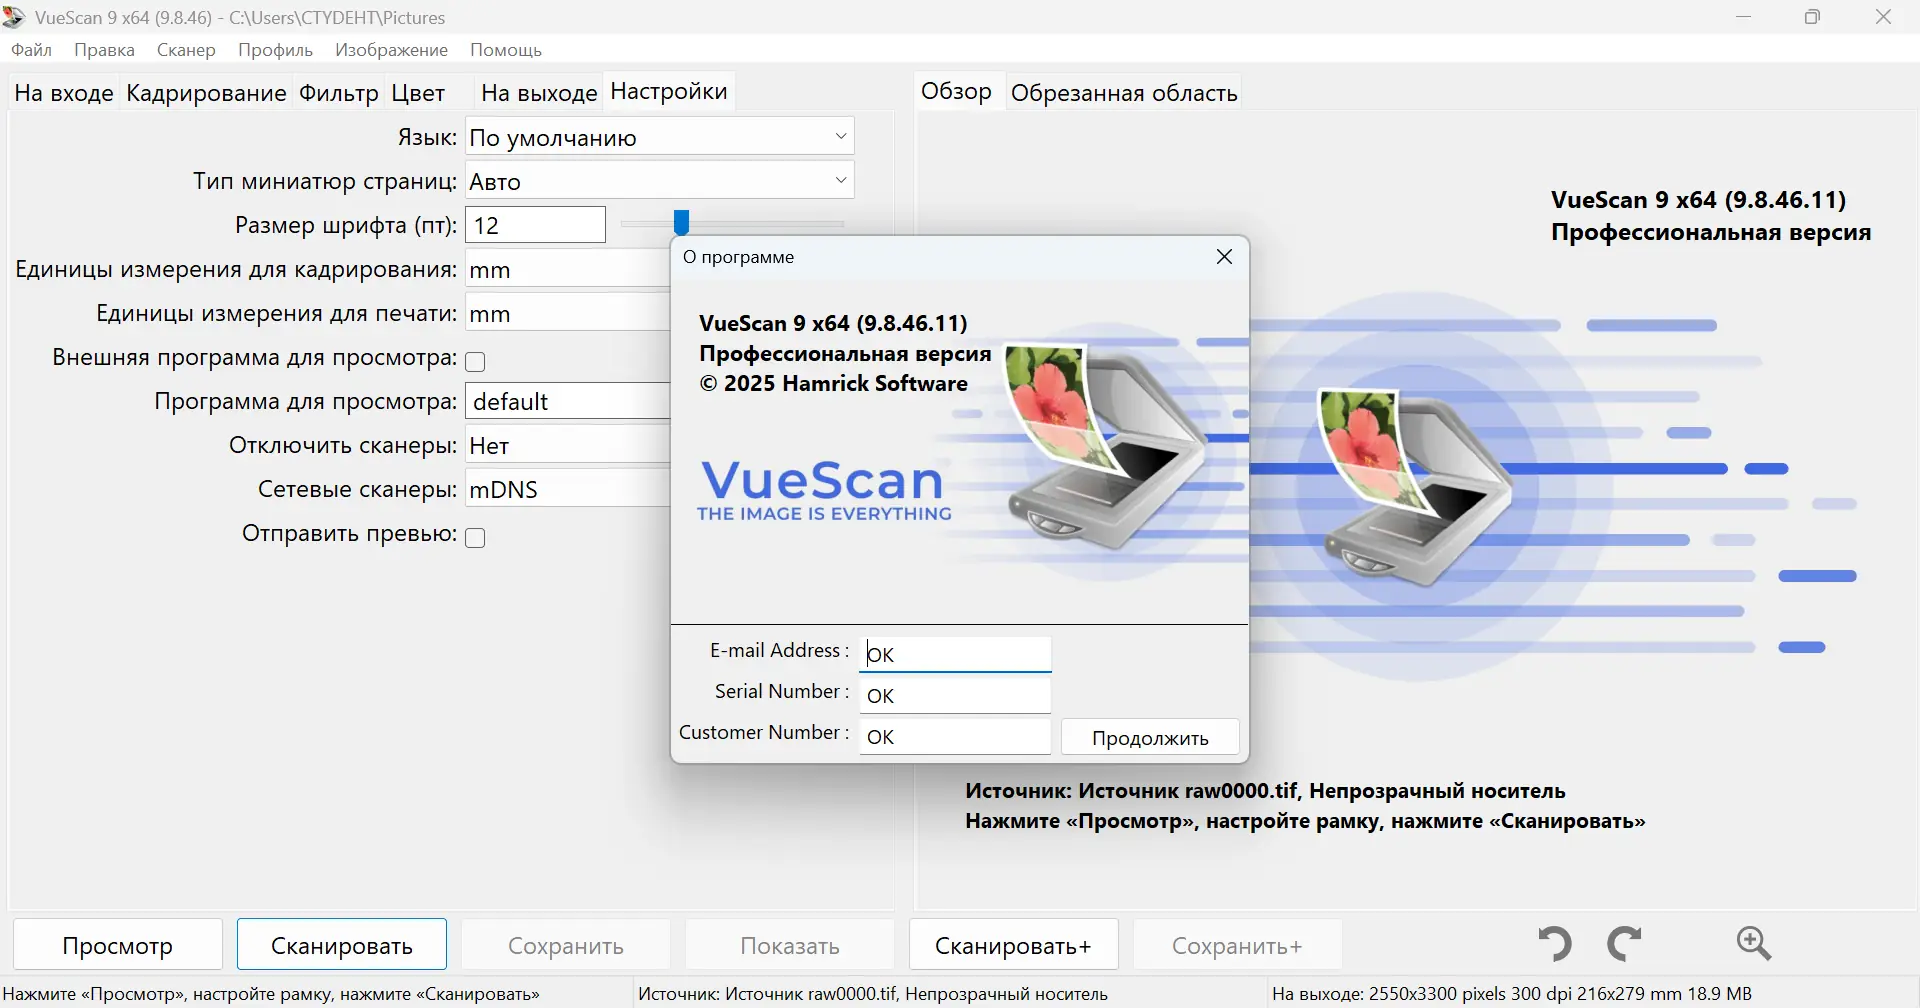Viewport: 1920px width, 1008px height.
Task: Enable the «Внешняя программа для просмотра» checkbox
Action: click(x=476, y=361)
